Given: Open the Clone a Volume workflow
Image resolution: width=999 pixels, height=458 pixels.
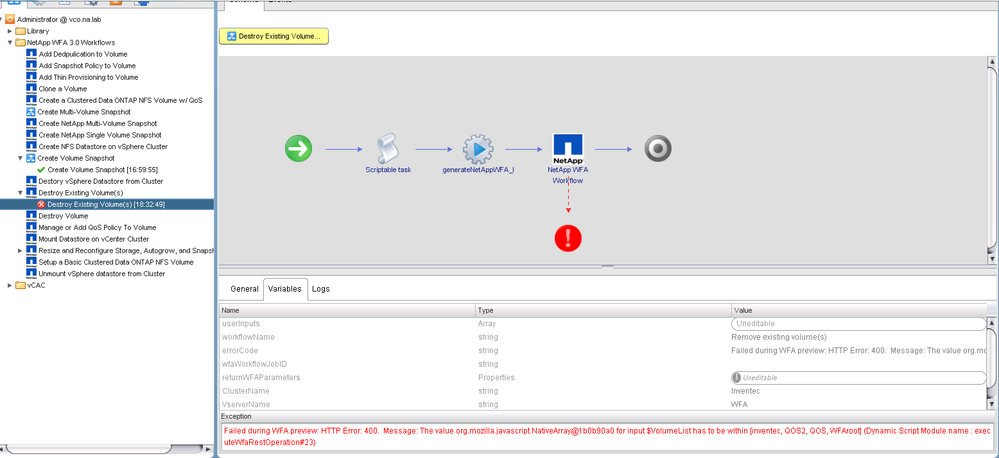Looking at the screenshot, I should pyautogui.click(x=62, y=89).
